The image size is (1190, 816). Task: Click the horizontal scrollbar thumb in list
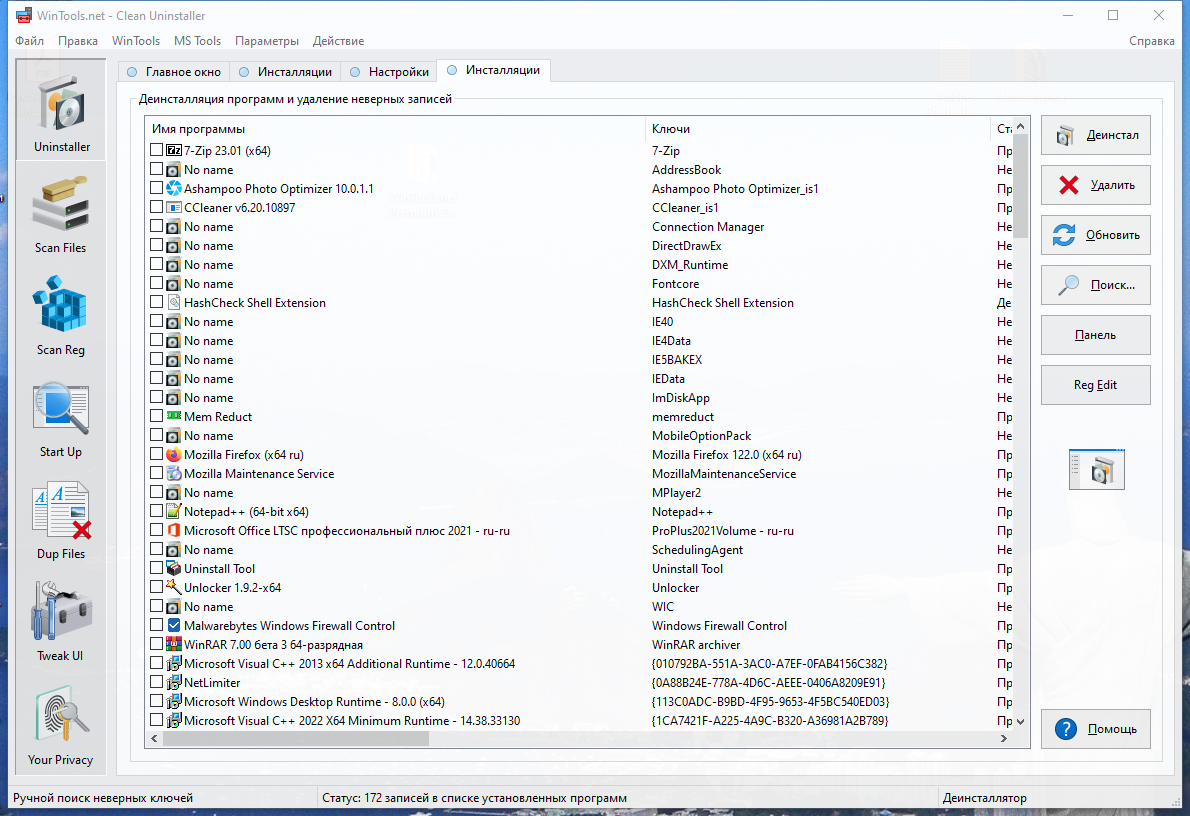[x=296, y=738]
